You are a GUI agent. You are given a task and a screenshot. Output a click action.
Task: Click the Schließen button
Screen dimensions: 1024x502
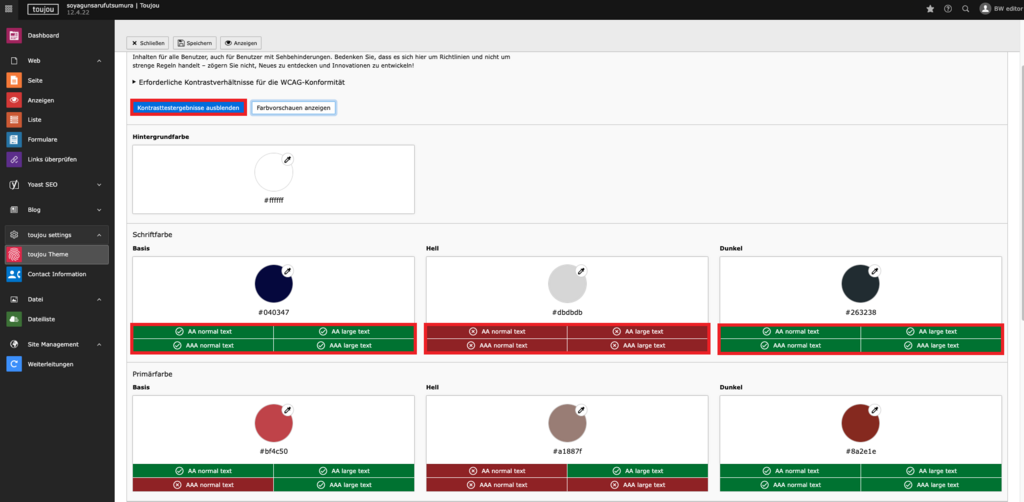click(148, 43)
